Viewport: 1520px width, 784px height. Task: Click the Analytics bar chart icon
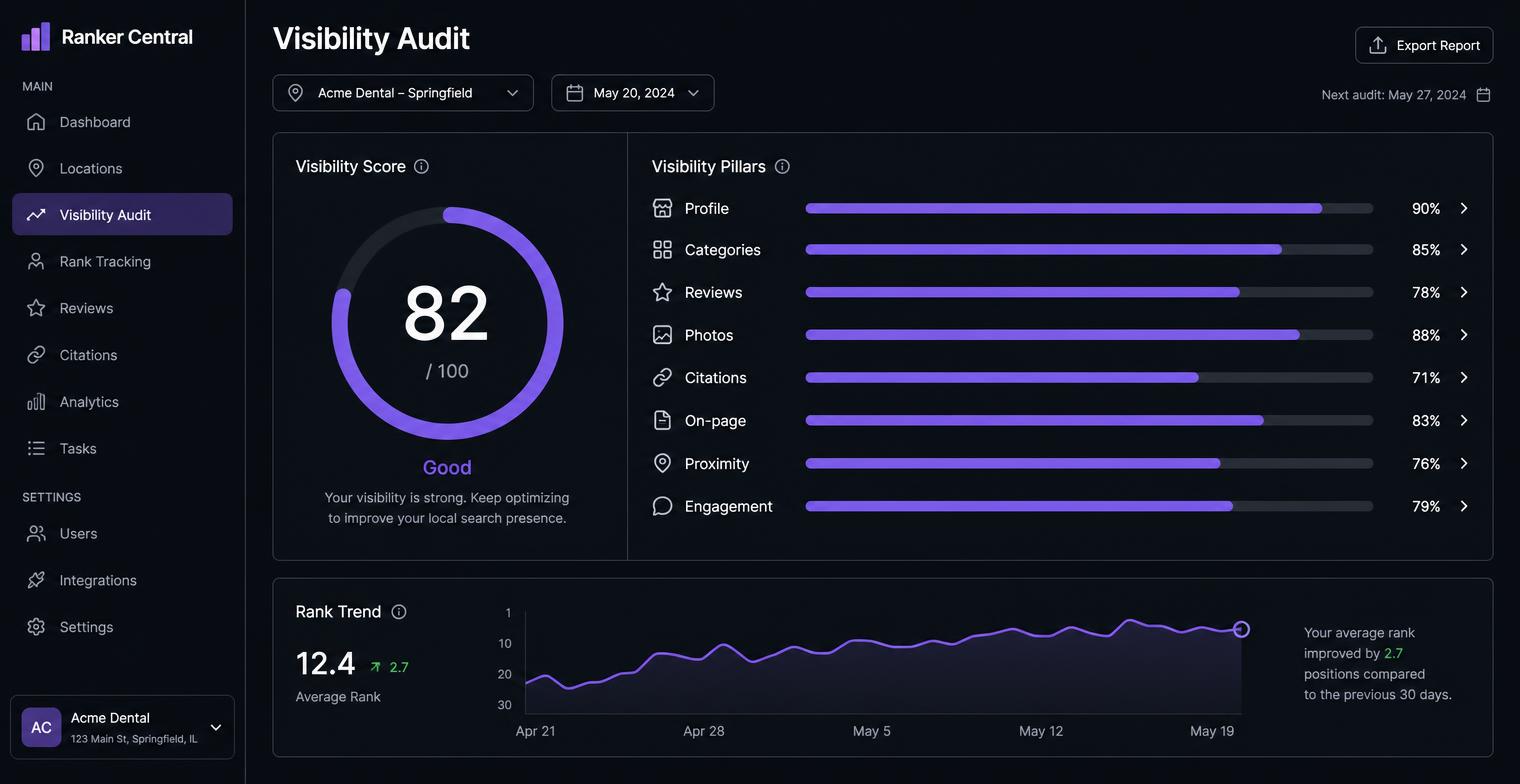pos(36,402)
